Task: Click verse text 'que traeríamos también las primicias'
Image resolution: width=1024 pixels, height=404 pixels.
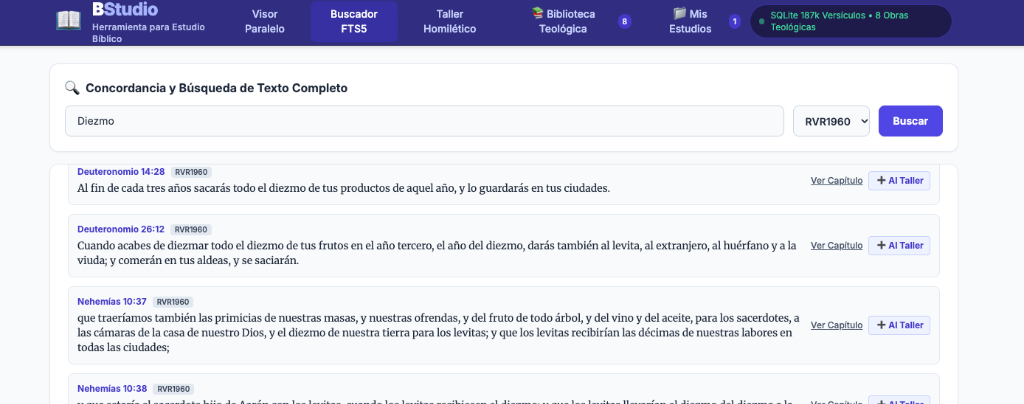Action: coord(438,333)
